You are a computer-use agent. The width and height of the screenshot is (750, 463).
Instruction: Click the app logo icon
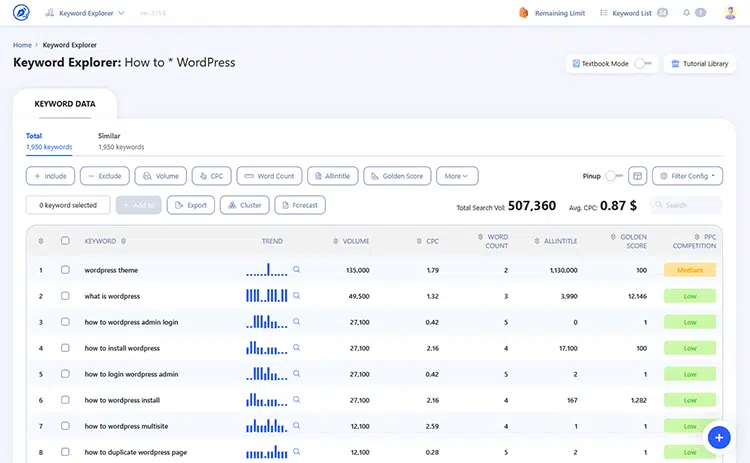[x=21, y=12]
